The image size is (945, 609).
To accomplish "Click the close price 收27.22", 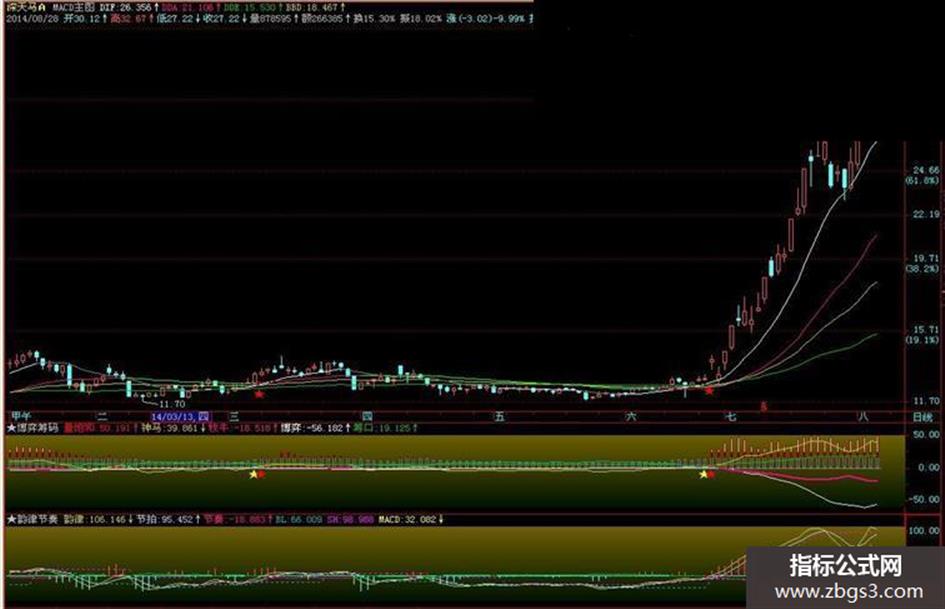I will (x=223, y=19).
